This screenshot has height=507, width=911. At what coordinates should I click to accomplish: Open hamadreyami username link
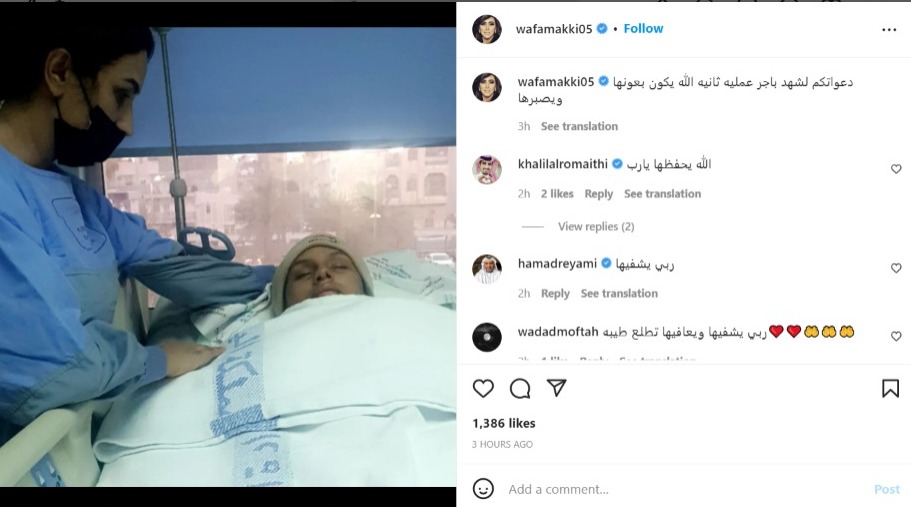[557, 264]
